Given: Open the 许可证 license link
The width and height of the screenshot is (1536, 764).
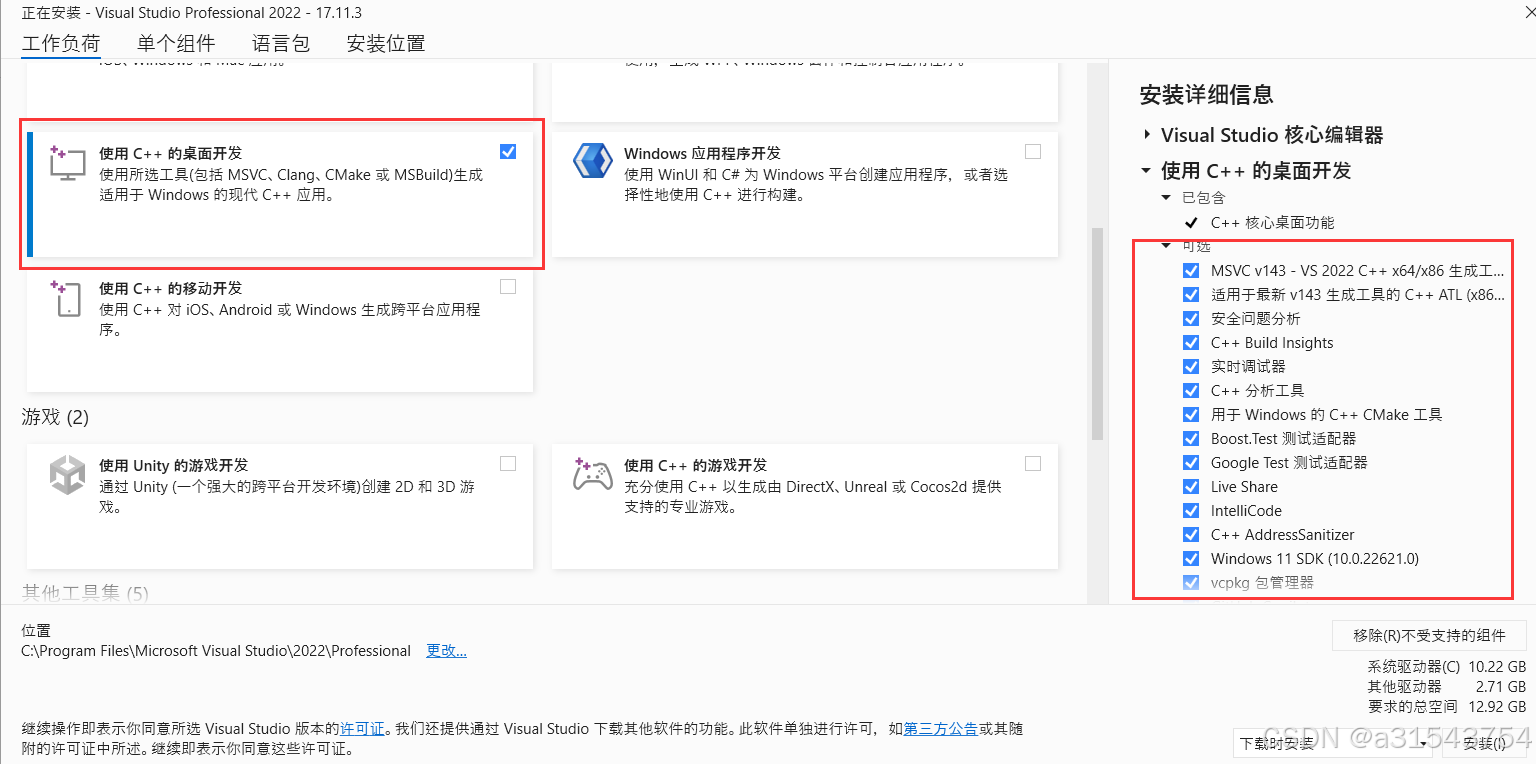Looking at the screenshot, I should tap(362, 729).
